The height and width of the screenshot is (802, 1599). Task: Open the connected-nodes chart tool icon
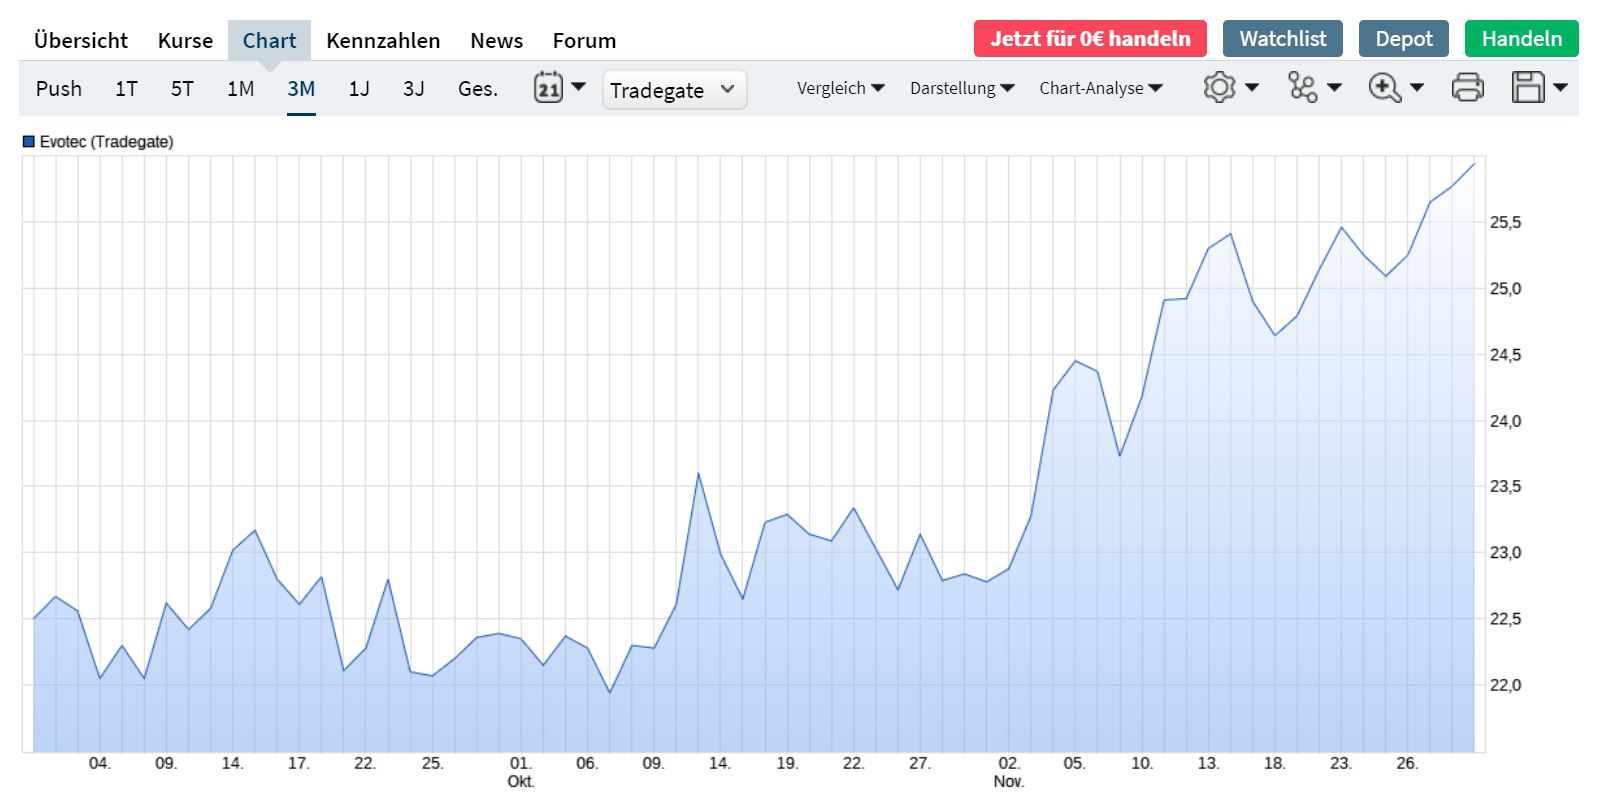pos(1303,88)
